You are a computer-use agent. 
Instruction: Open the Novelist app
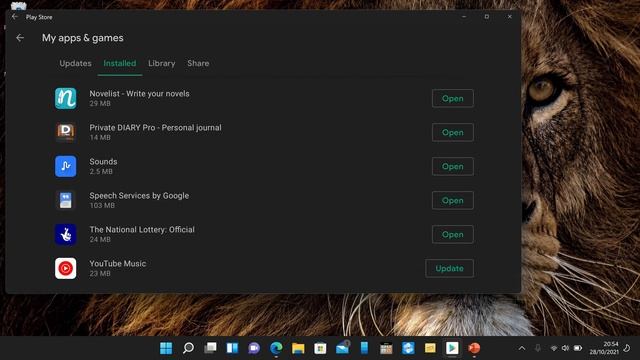(x=453, y=98)
